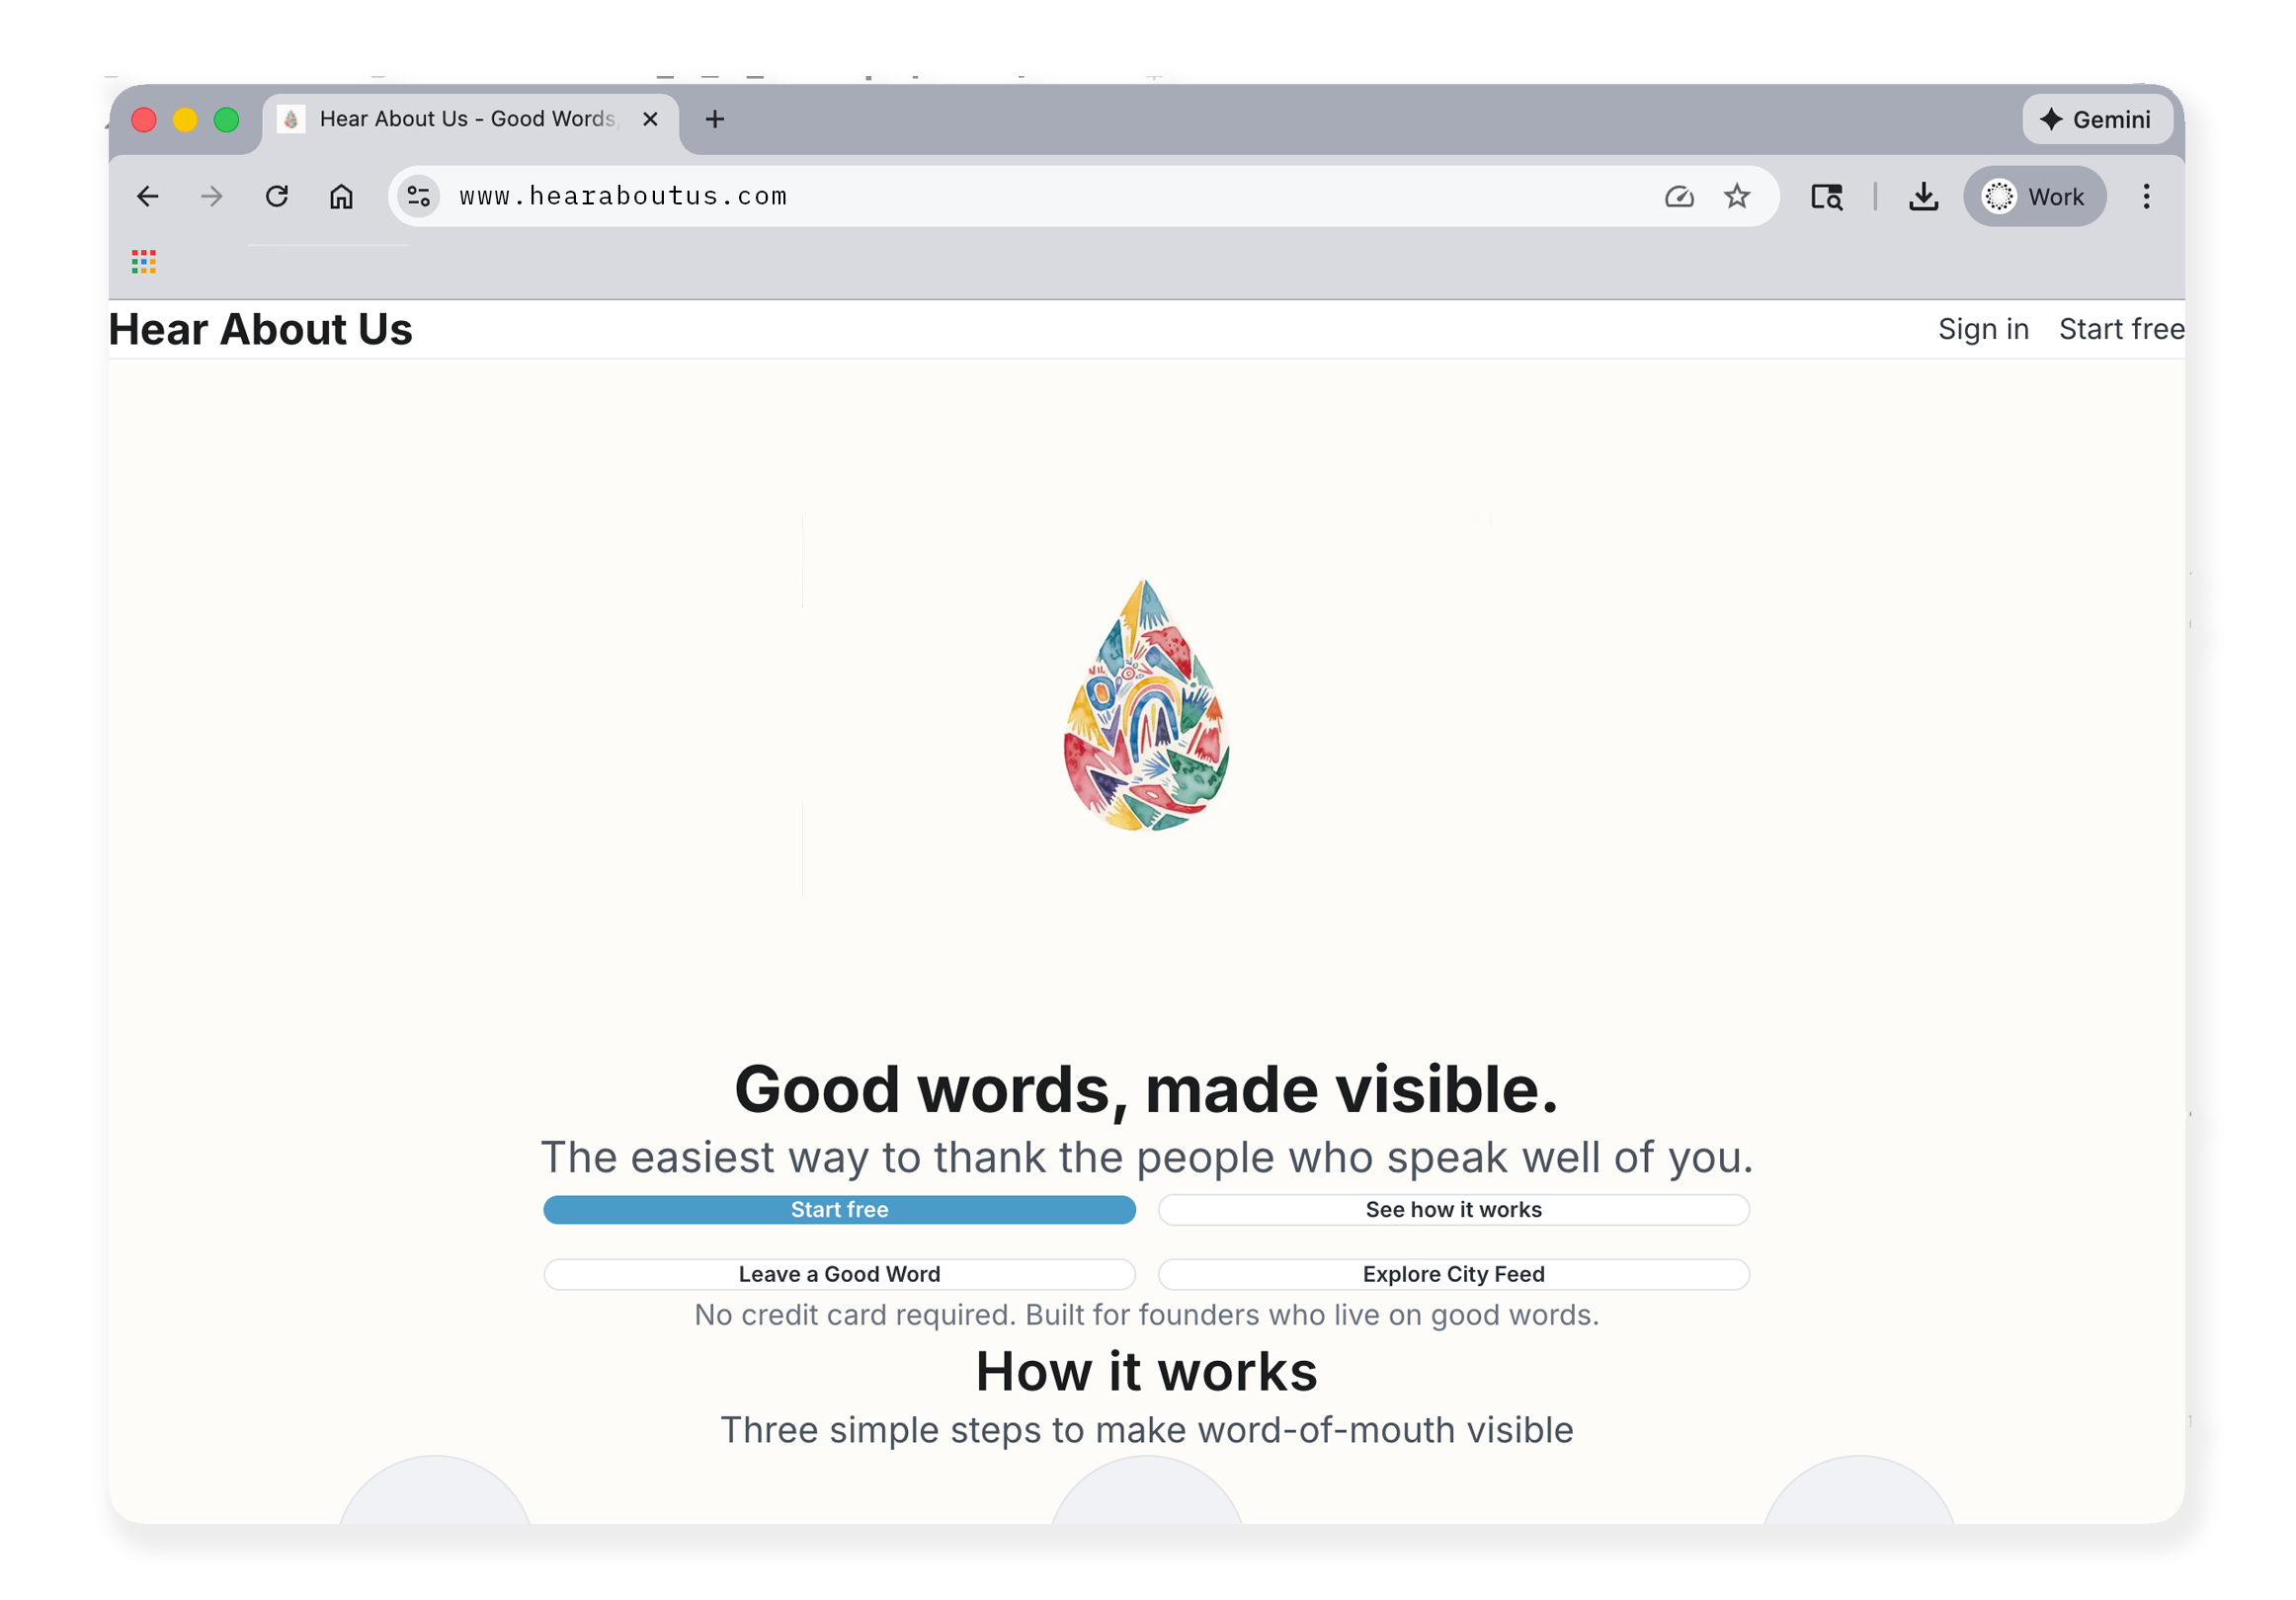Go to the browser home page
The width and height of the screenshot is (2296, 1600).
(341, 197)
